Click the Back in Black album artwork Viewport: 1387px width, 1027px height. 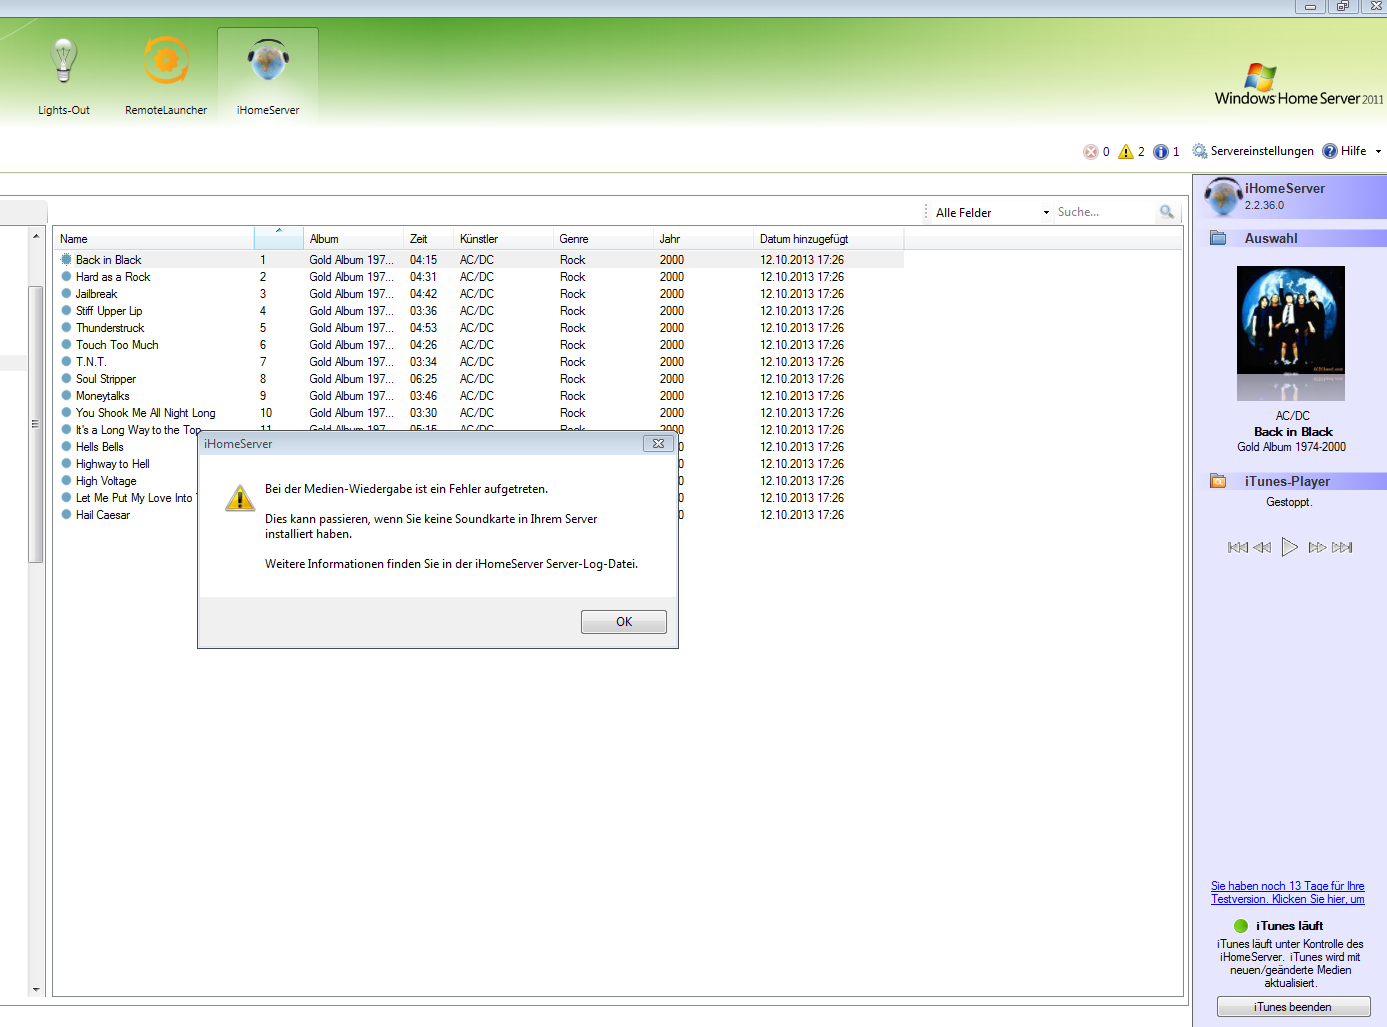1291,320
